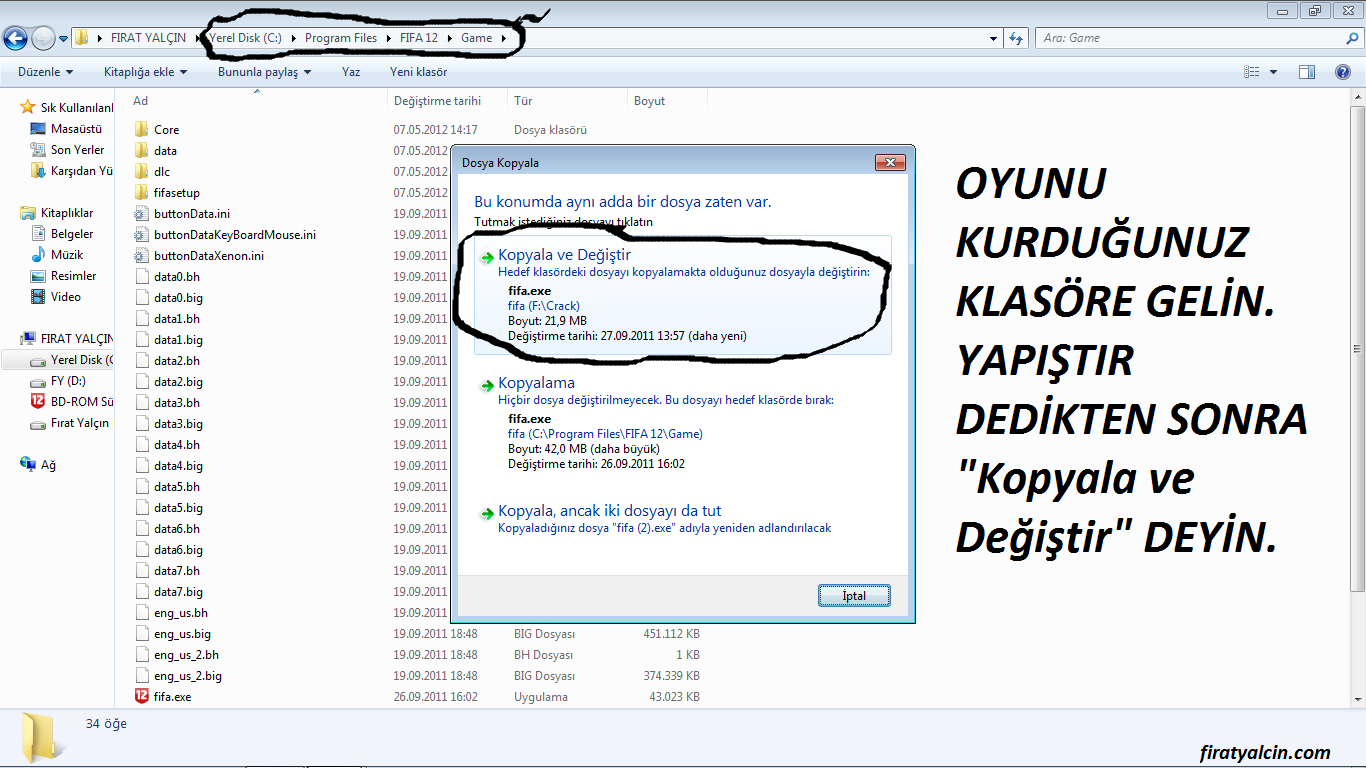
Task: Select the data5.bh file name
Action: (177, 486)
